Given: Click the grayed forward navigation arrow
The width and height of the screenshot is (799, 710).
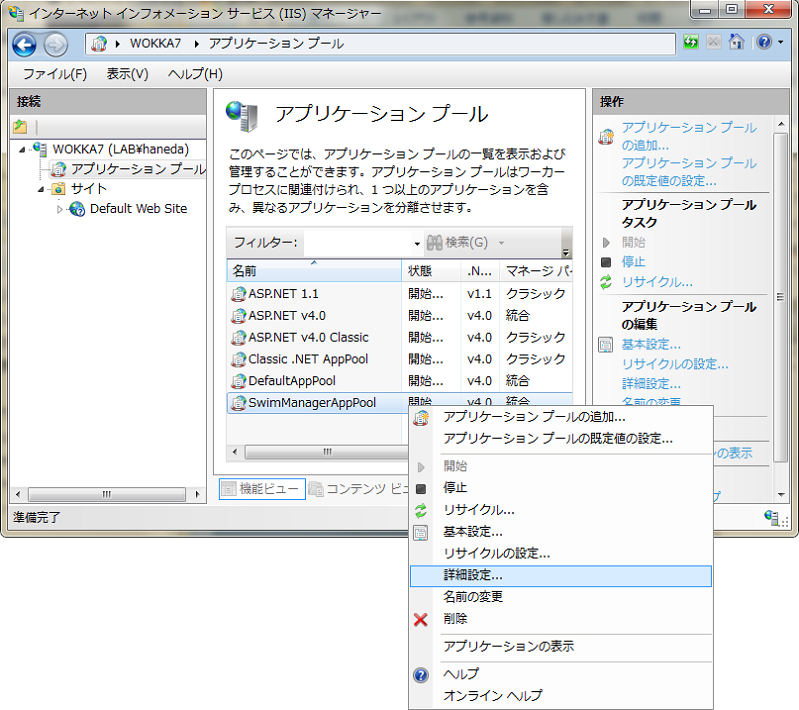Looking at the screenshot, I should pos(56,44).
